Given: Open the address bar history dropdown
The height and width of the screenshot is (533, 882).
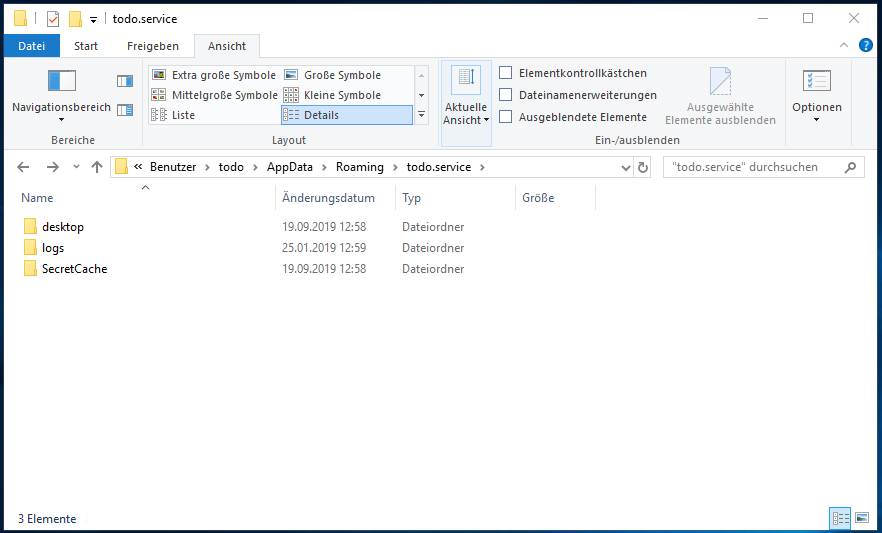Looking at the screenshot, I should click(626, 167).
